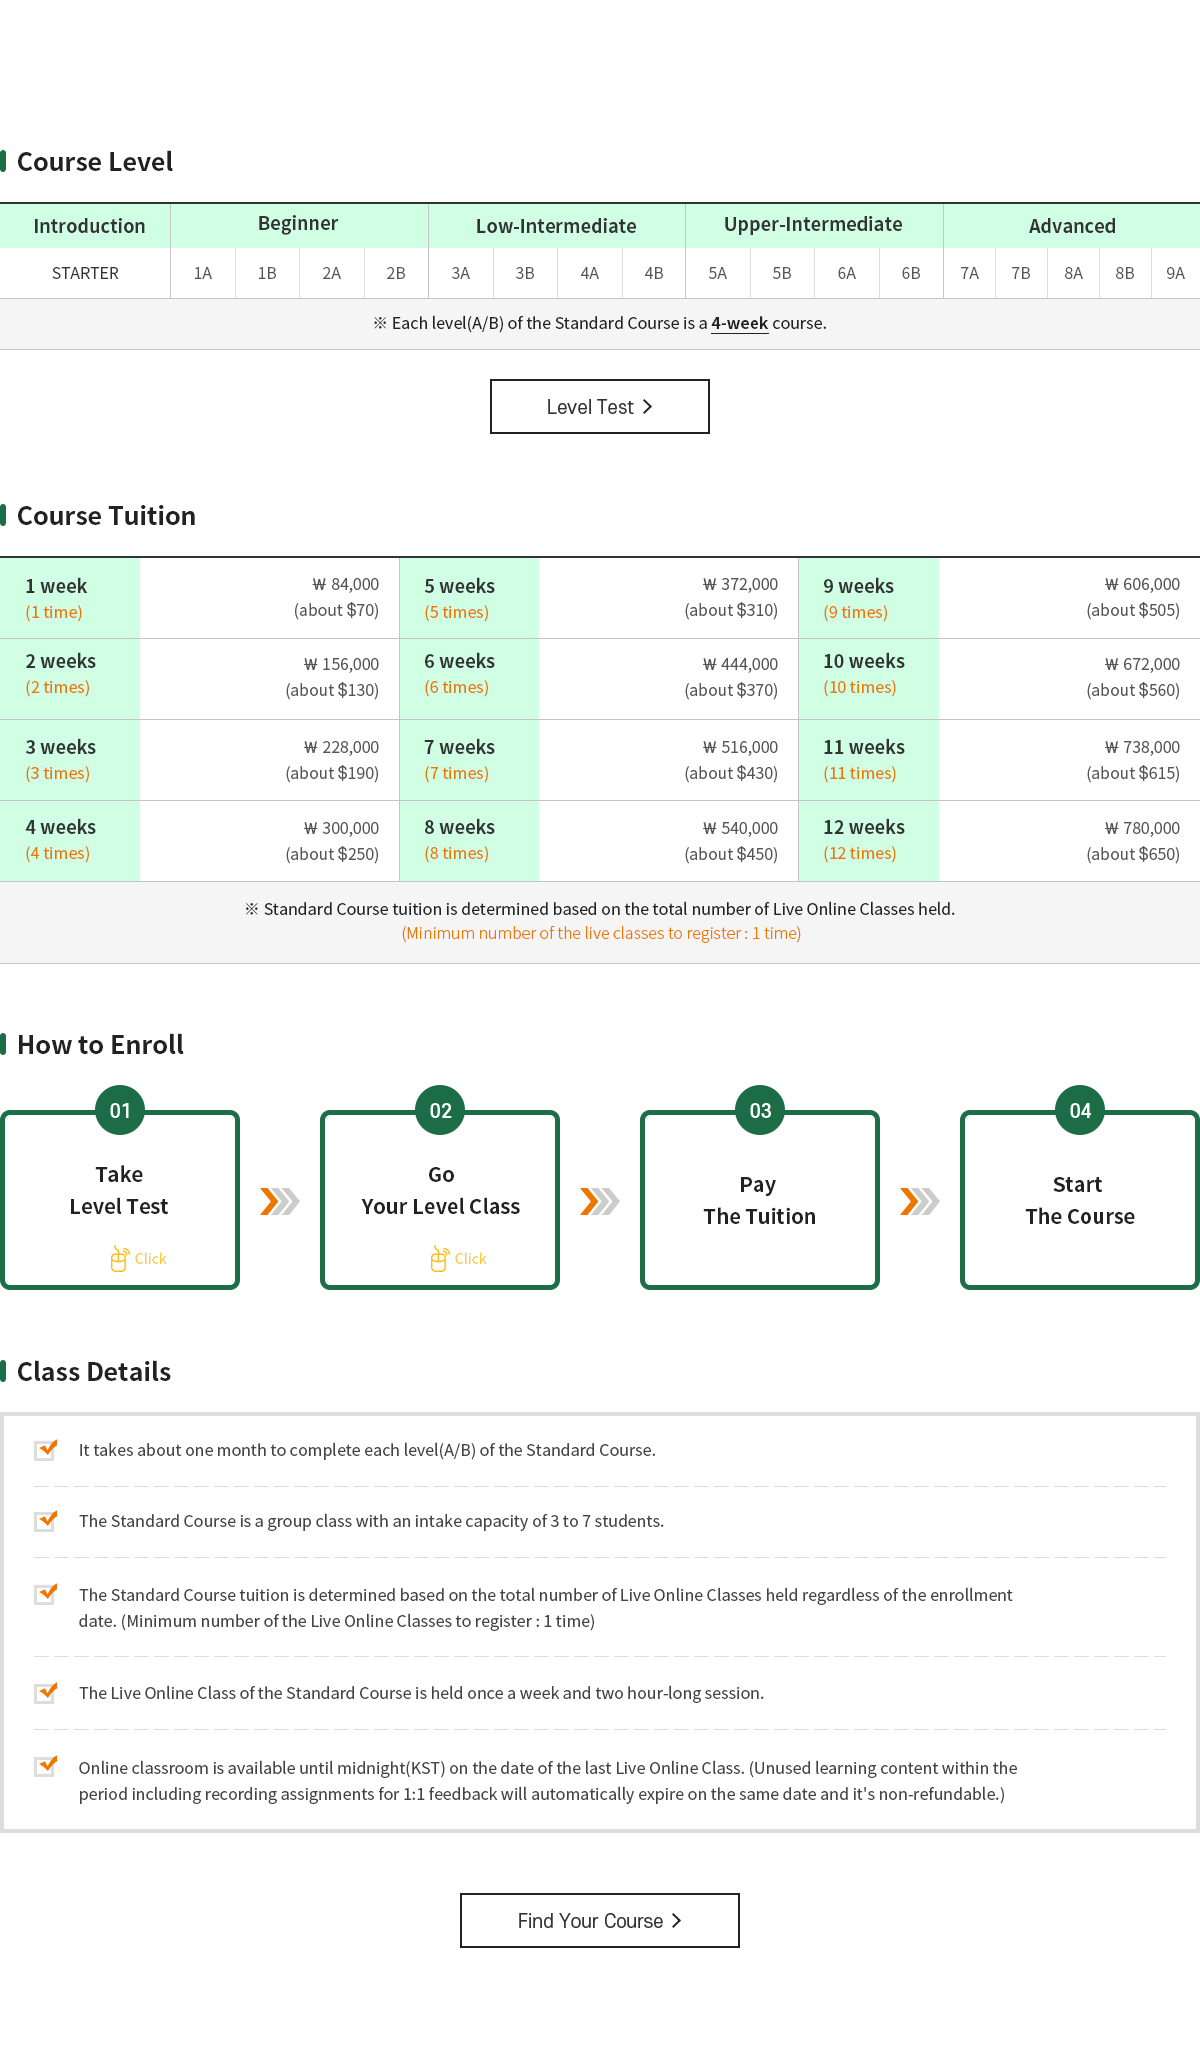Click the 5A level cell
Viewport: 1200px width, 2048px height.
(x=718, y=273)
